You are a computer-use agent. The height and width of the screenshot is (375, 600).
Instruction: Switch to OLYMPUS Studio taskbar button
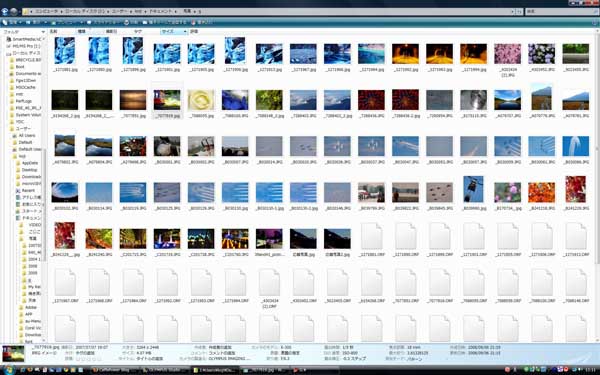[x=166, y=370]
